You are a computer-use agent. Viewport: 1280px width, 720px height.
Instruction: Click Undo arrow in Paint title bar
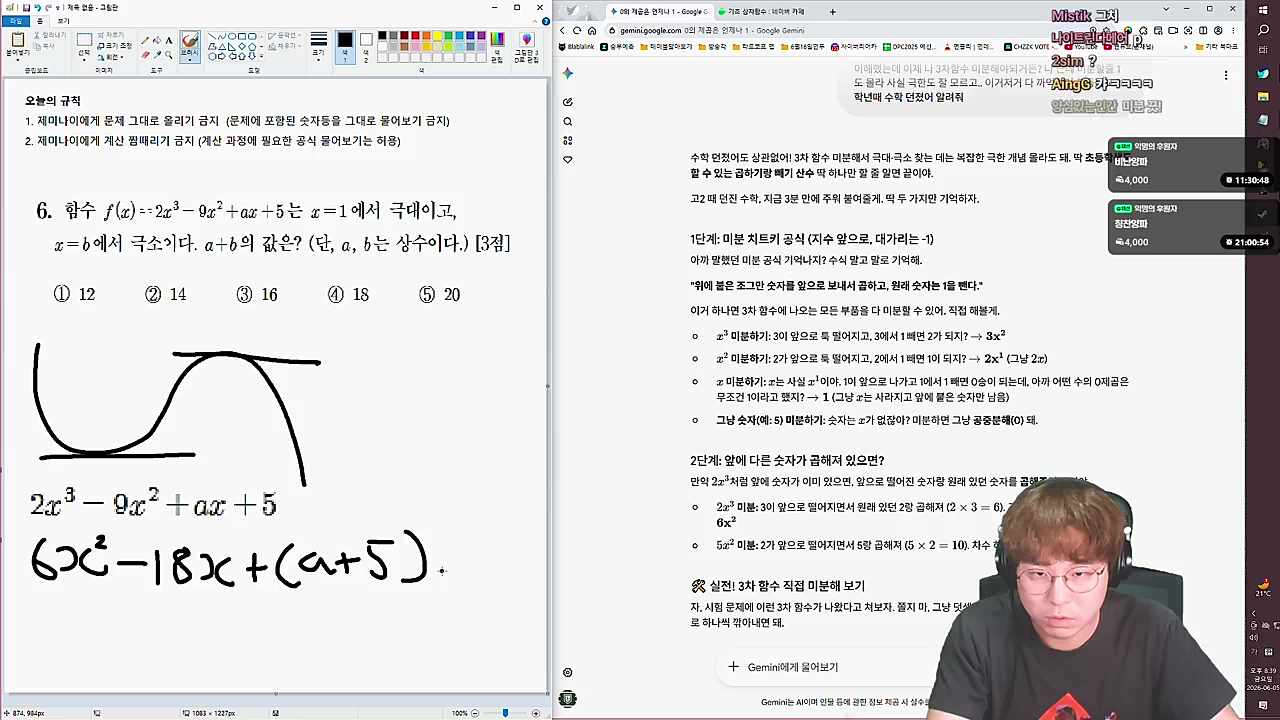click(37, 8)
